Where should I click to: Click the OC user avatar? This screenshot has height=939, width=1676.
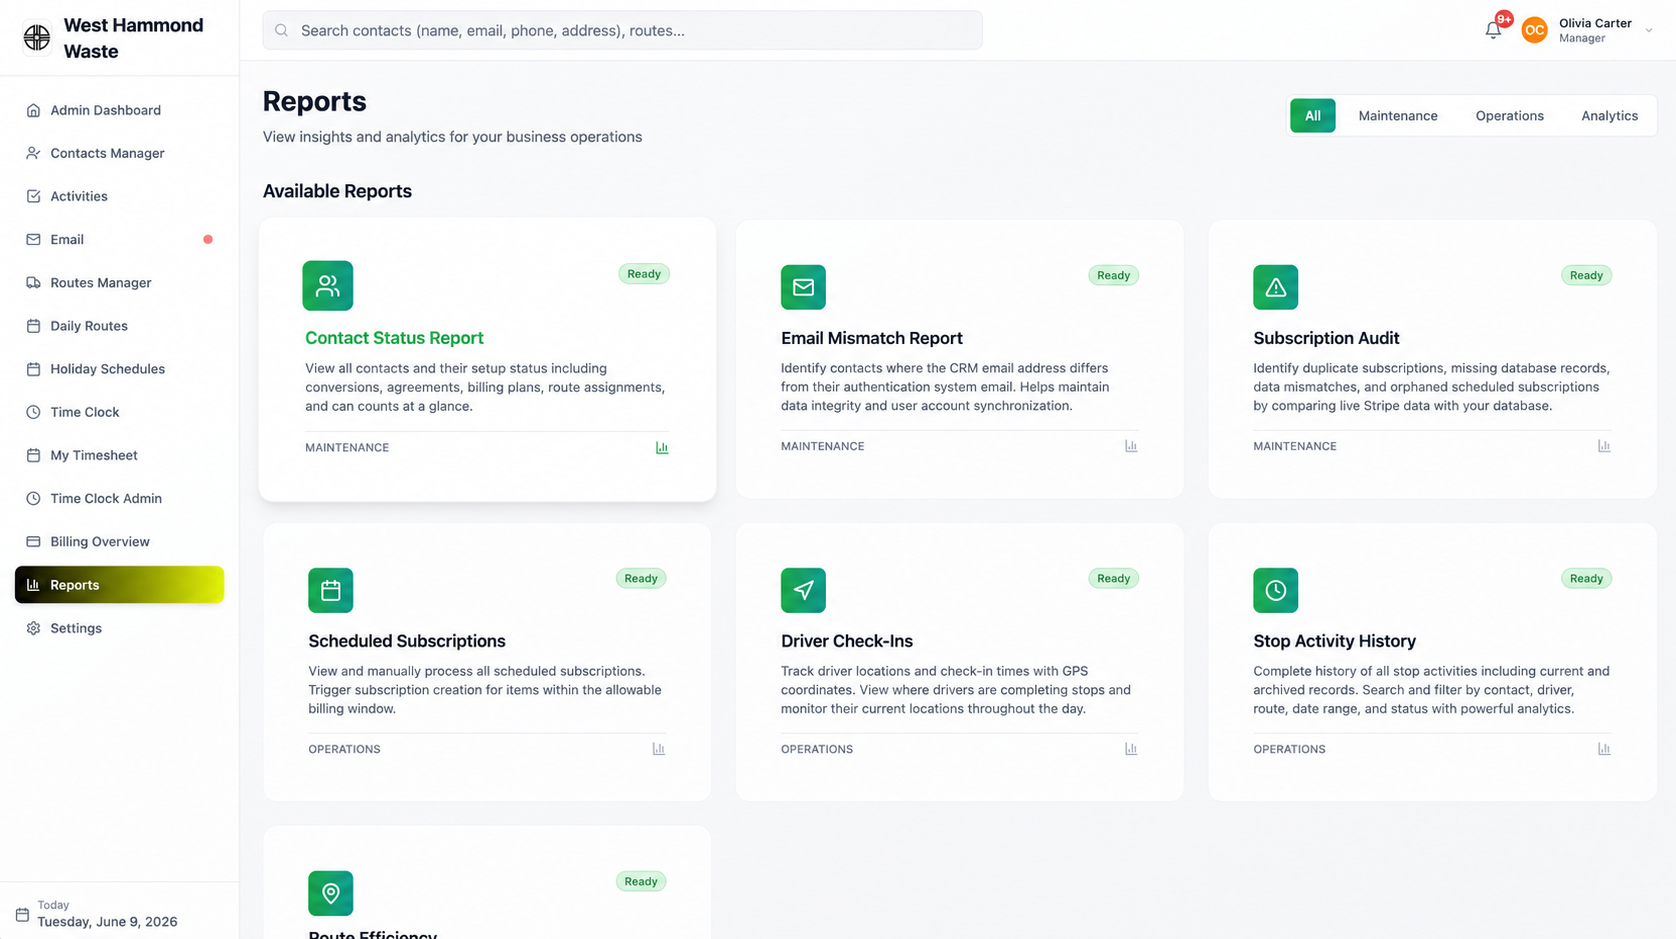tap(1534, 31)
